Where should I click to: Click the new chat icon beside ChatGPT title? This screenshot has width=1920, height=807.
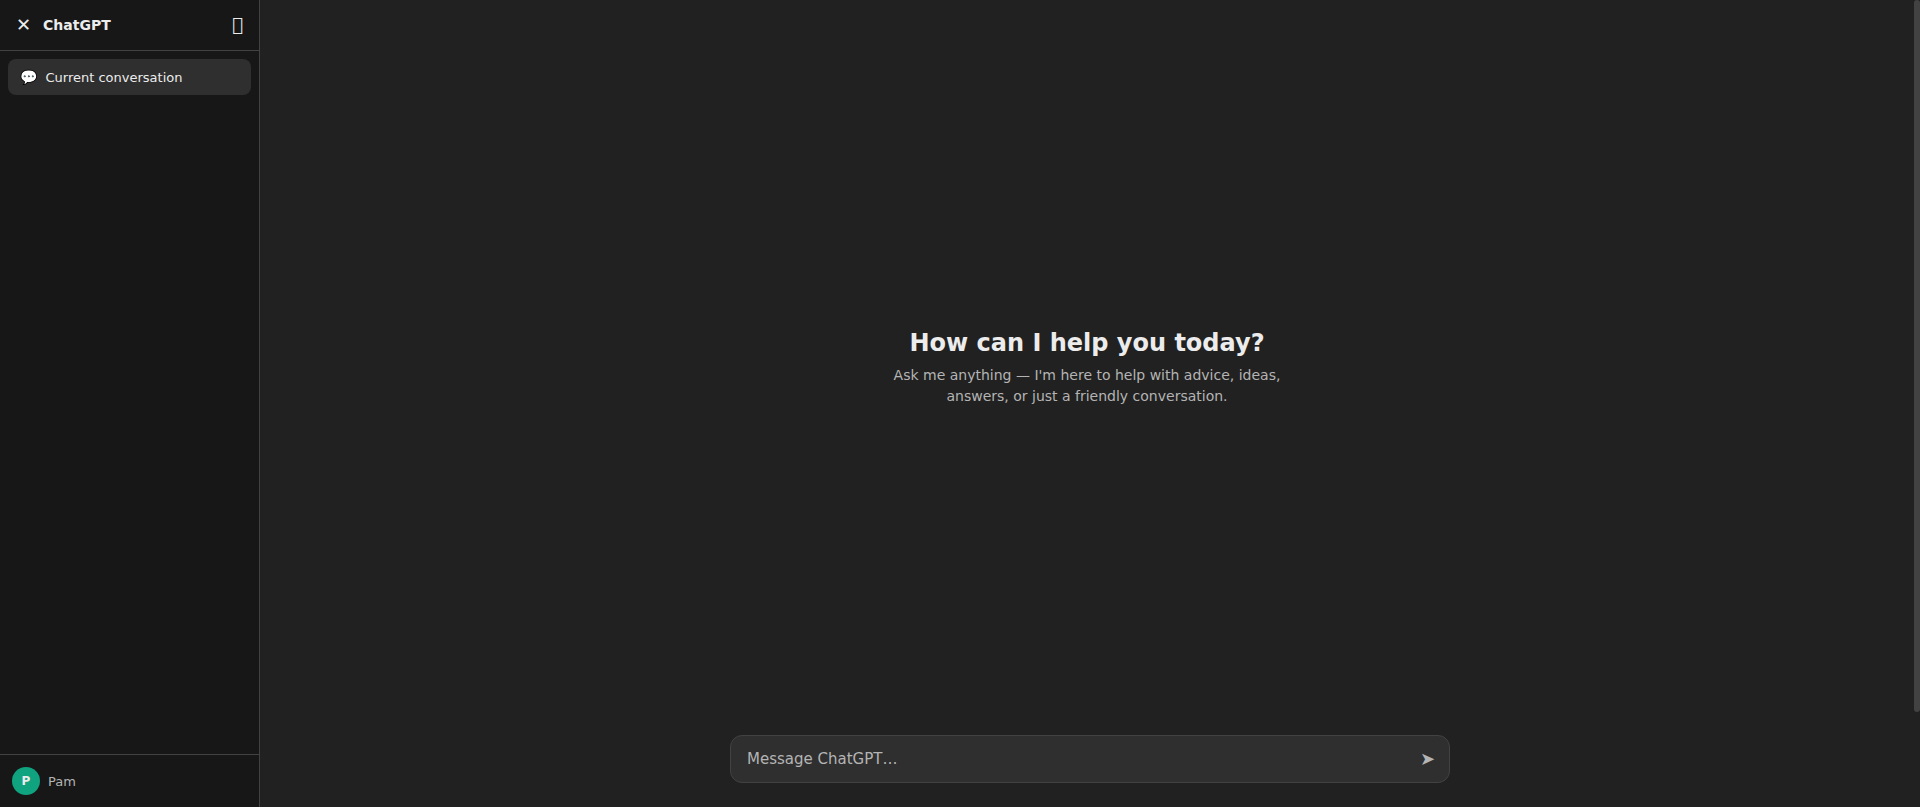point(237,26)
